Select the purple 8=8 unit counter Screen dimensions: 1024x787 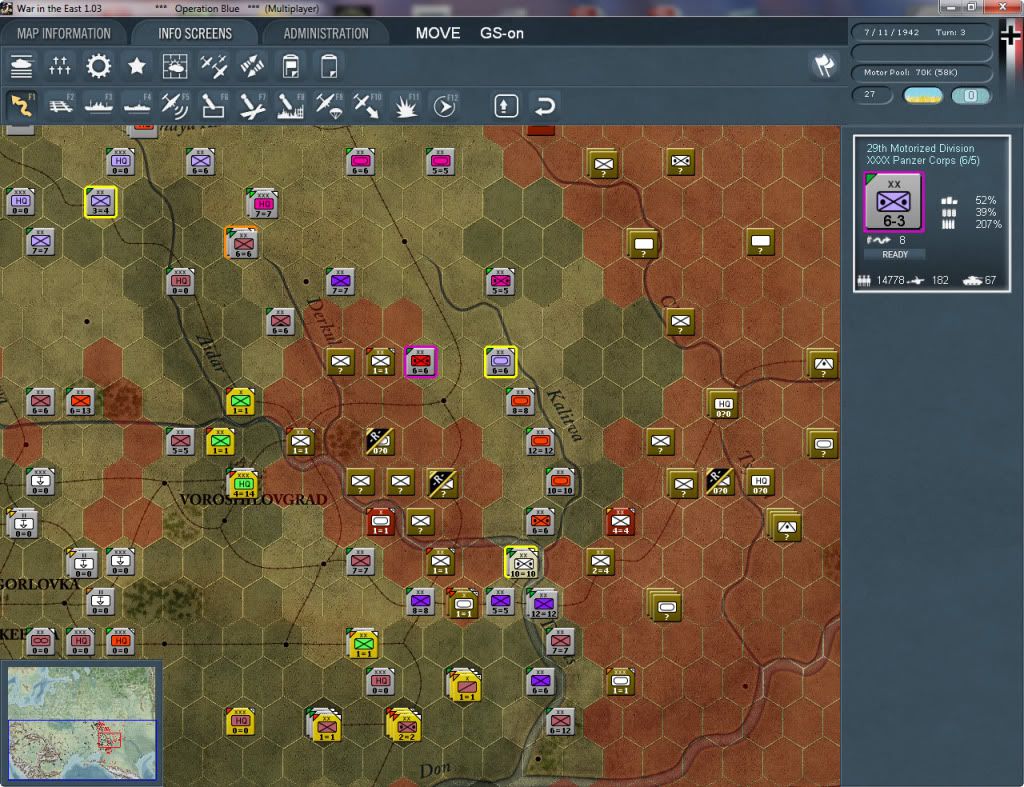pos(420,602)
